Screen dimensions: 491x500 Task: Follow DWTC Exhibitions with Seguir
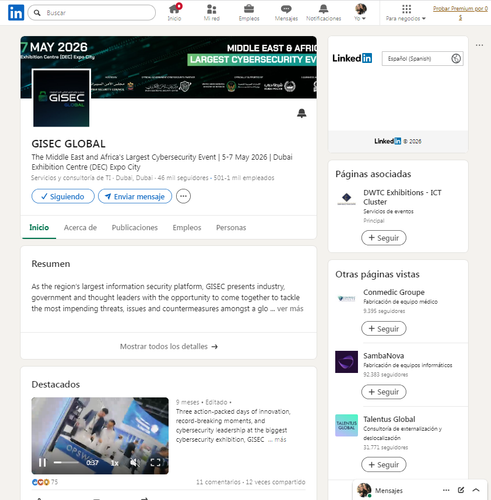point(384,238)
